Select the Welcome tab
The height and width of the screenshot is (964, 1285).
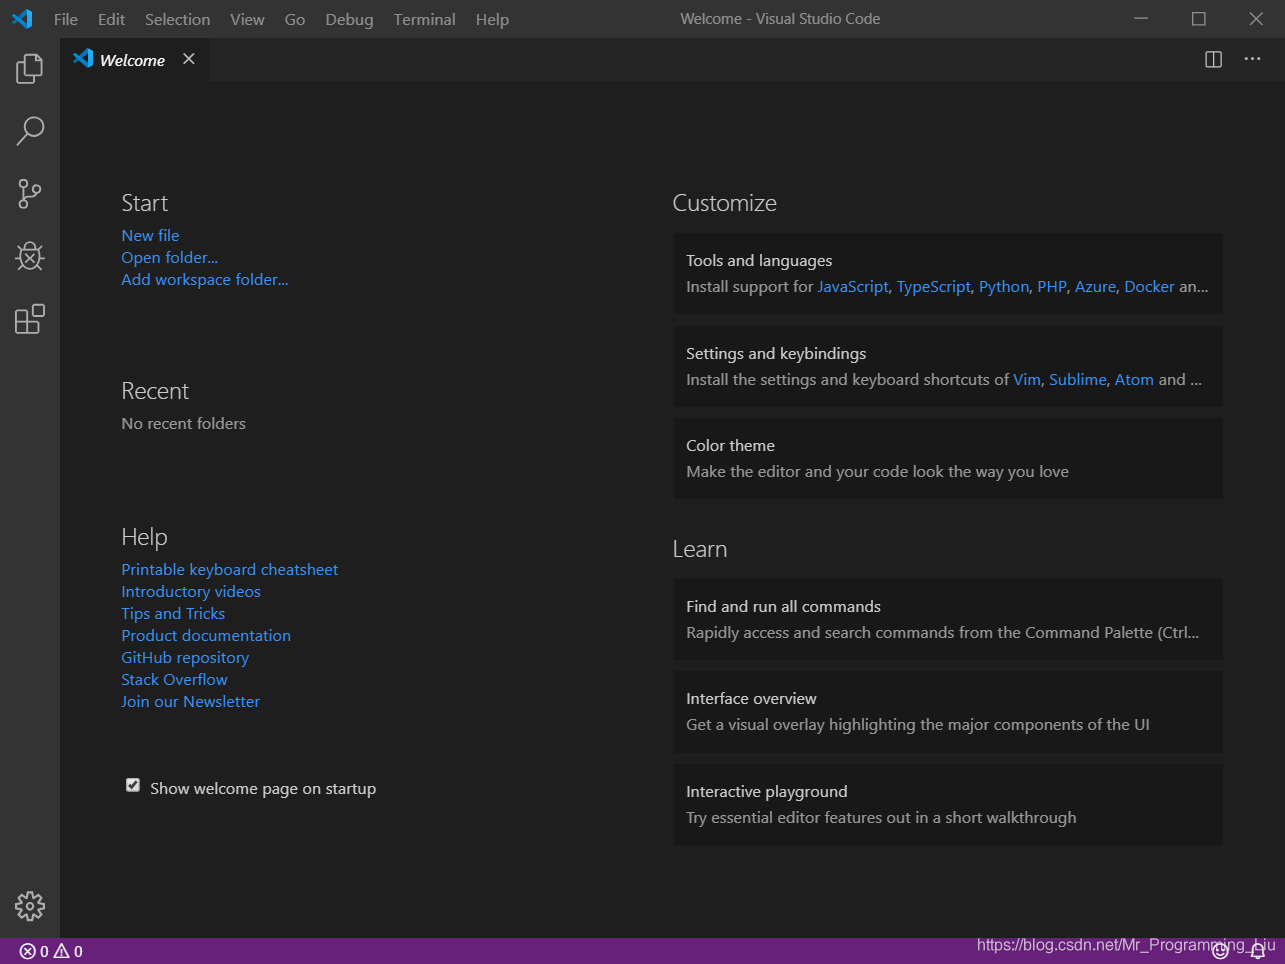[134, 60]
